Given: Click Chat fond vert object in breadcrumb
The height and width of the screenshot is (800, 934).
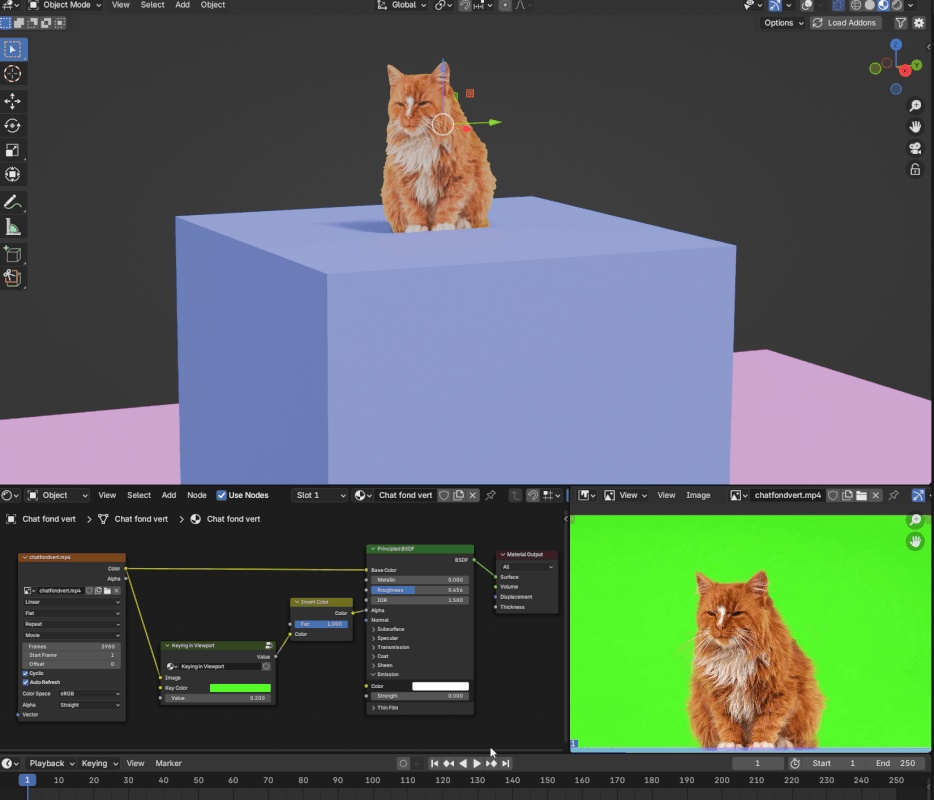Looking at the screenshot, I should (x=49, y=519).
